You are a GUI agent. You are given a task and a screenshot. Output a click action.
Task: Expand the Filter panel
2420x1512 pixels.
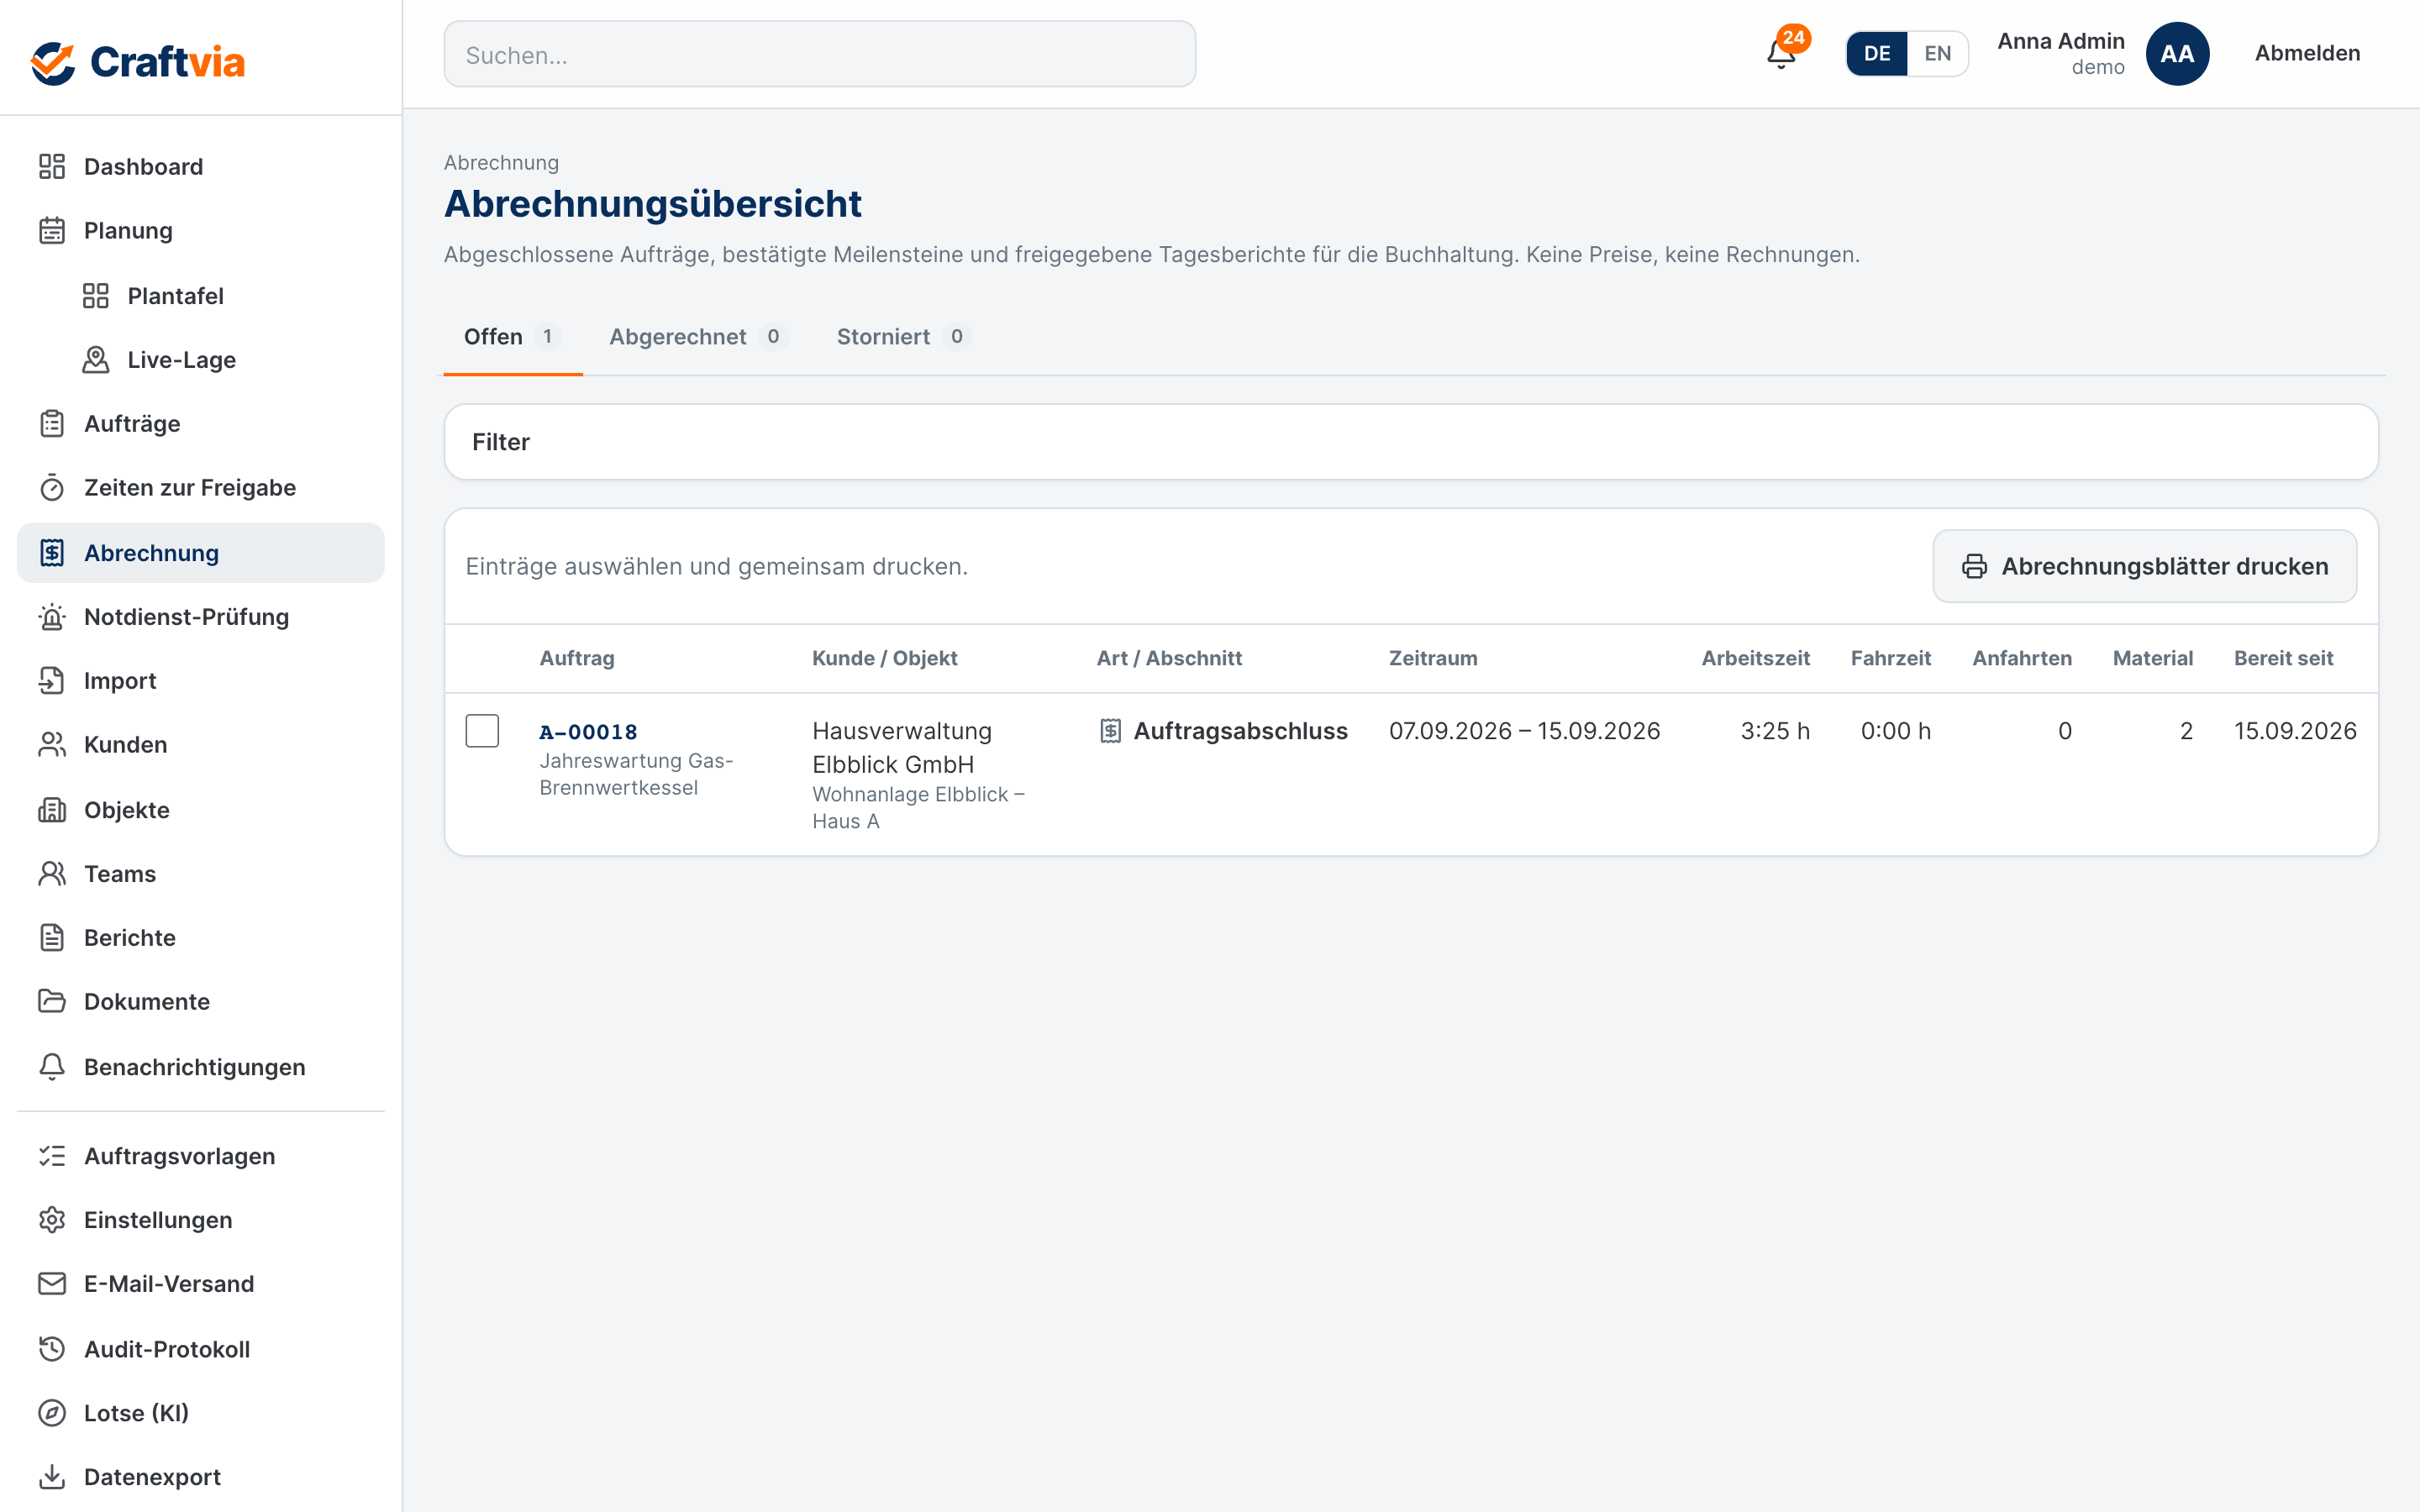pos(1411,442)
